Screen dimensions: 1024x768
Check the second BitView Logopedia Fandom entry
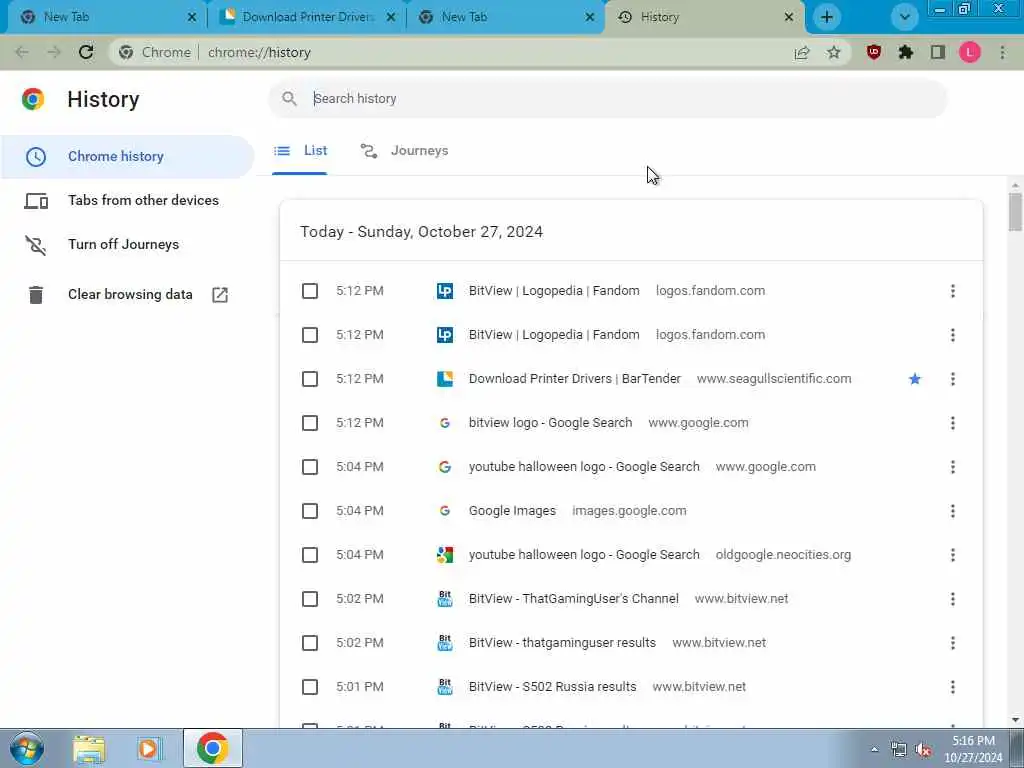click(310, 335)
